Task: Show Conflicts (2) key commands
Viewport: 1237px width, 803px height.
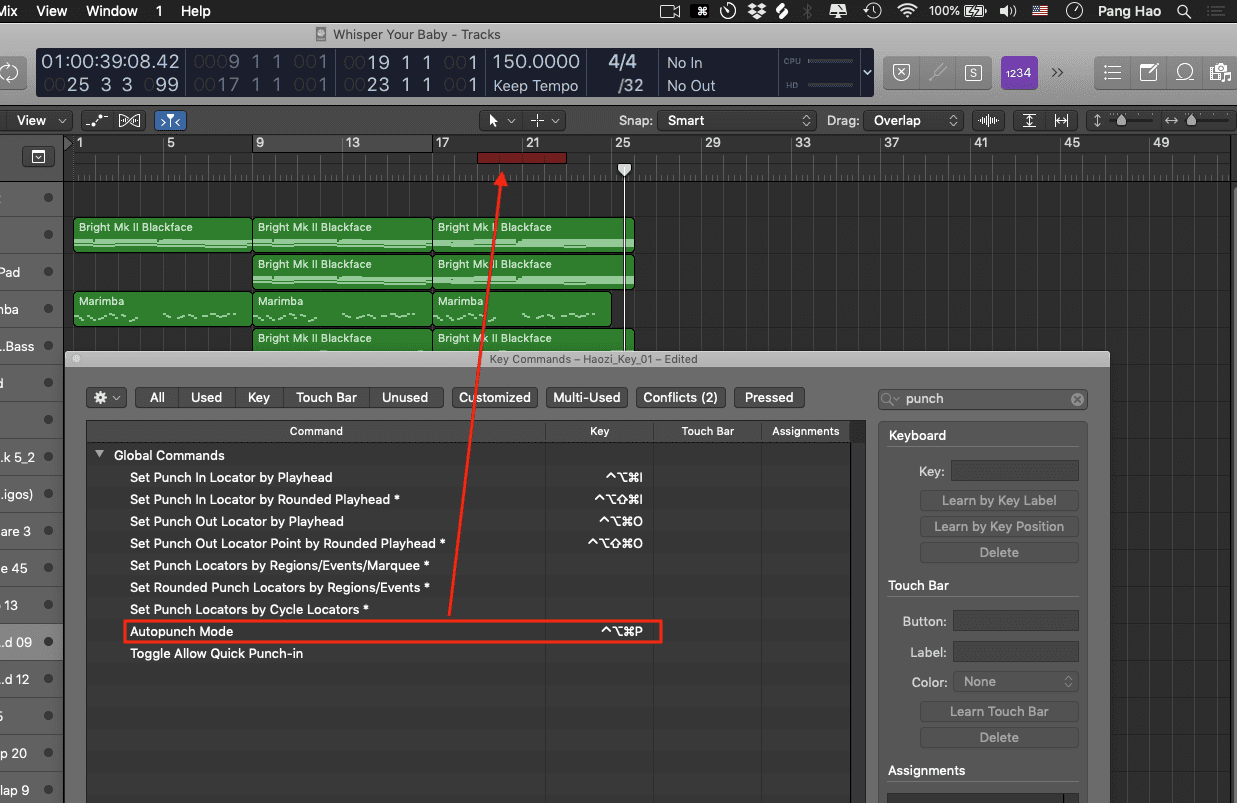Action: coord(680,397)
